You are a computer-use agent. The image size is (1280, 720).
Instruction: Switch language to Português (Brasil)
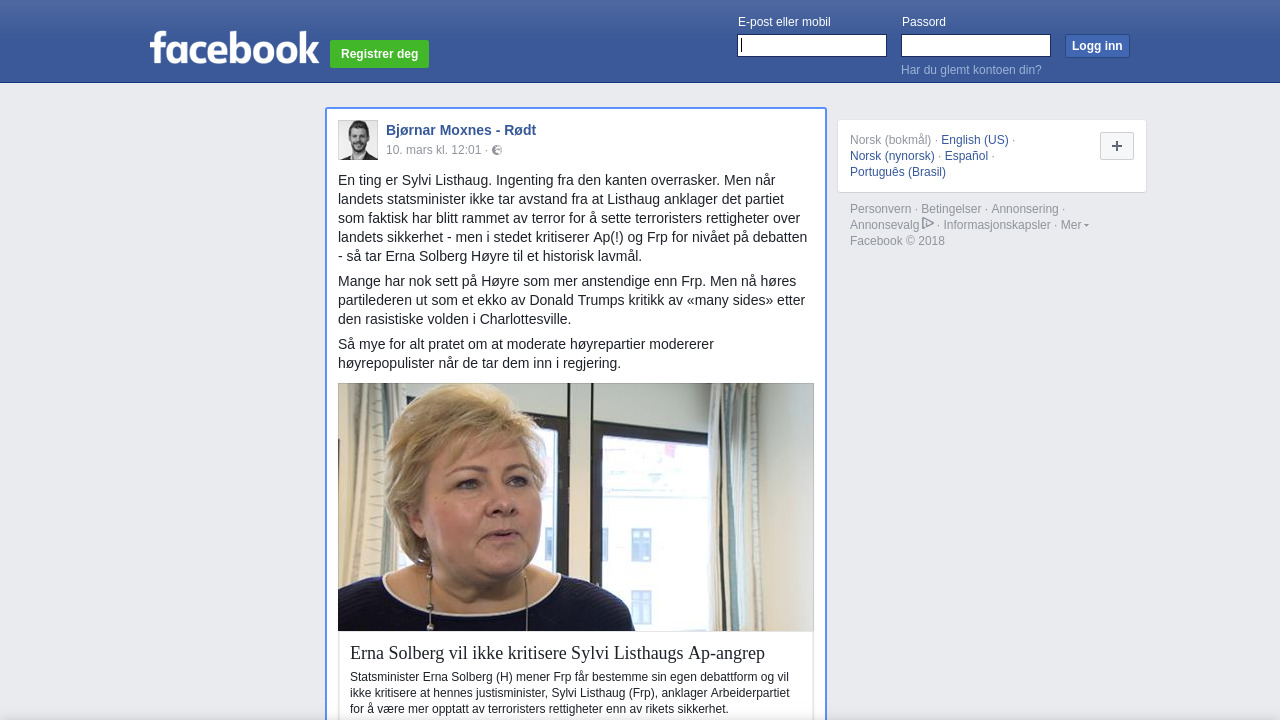(x=898, y=172)
